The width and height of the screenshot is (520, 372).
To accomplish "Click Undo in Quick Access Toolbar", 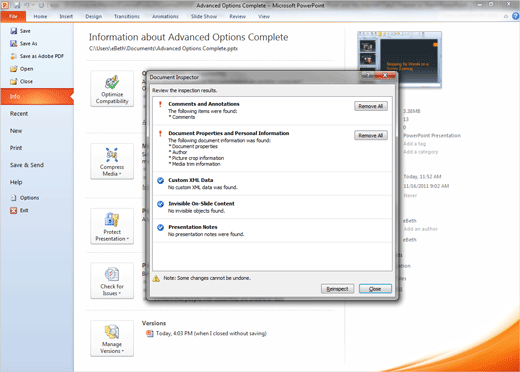I will pyautogui.click(x=27, y=5).
